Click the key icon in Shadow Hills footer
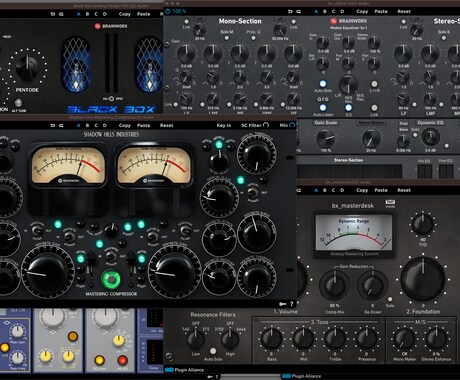The image size is (460, 380). click(x=282, y=304)
